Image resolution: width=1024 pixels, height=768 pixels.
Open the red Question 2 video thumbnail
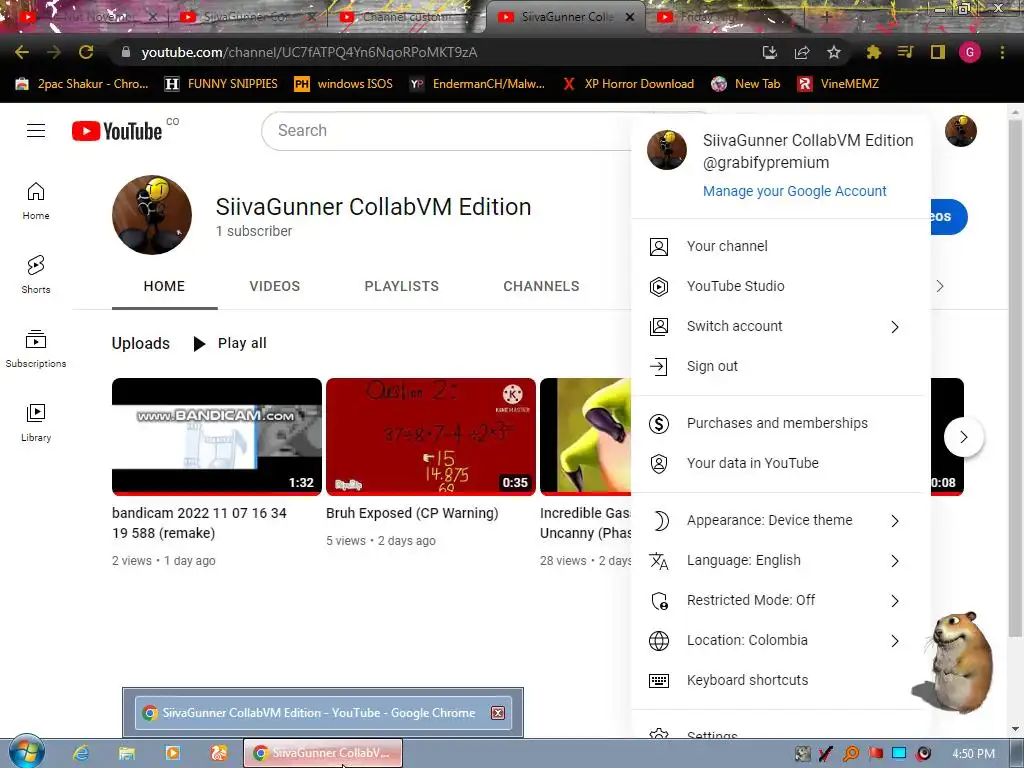click(x=431, y=436)
